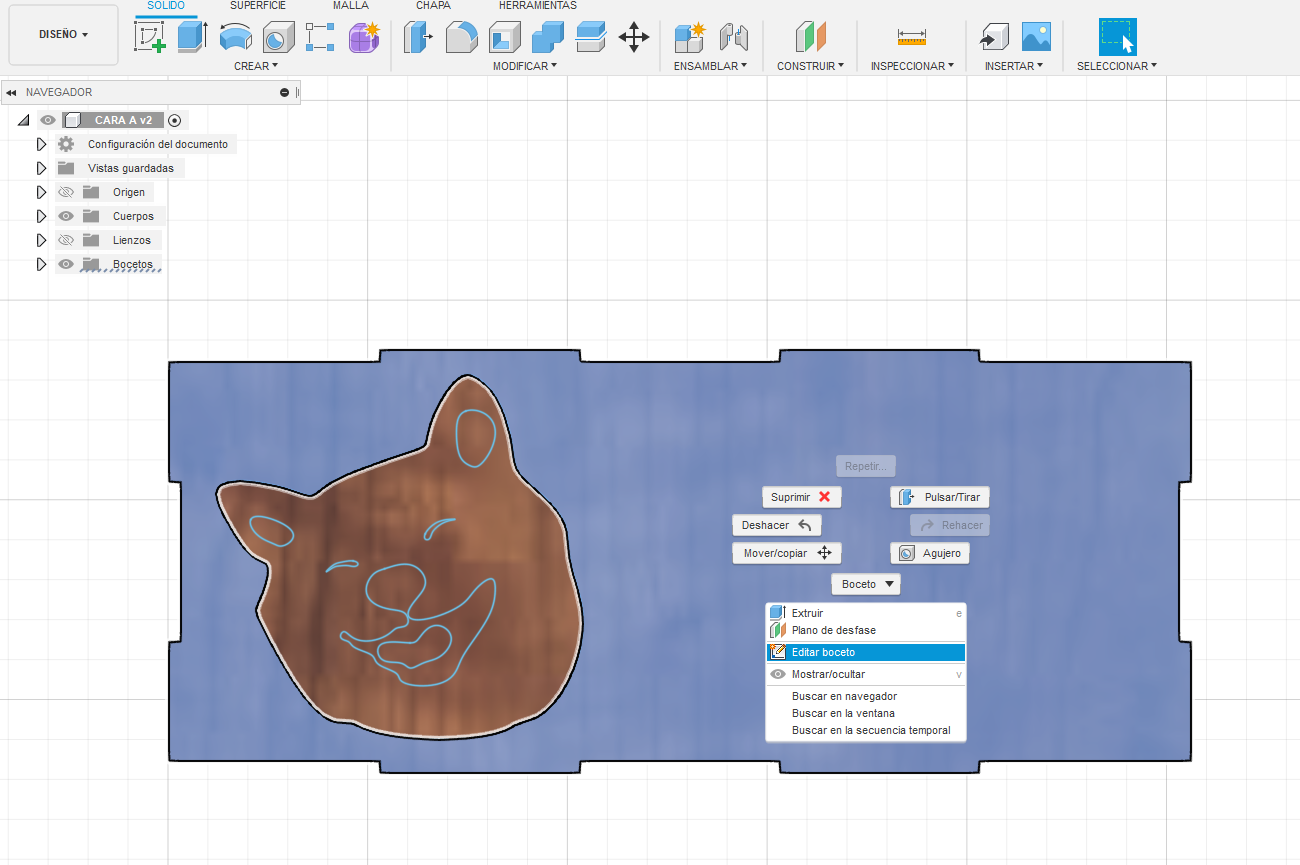Start a new sketch with Create Sketch icon
This screenshot has width=1300, height=865.
[151, 37]
